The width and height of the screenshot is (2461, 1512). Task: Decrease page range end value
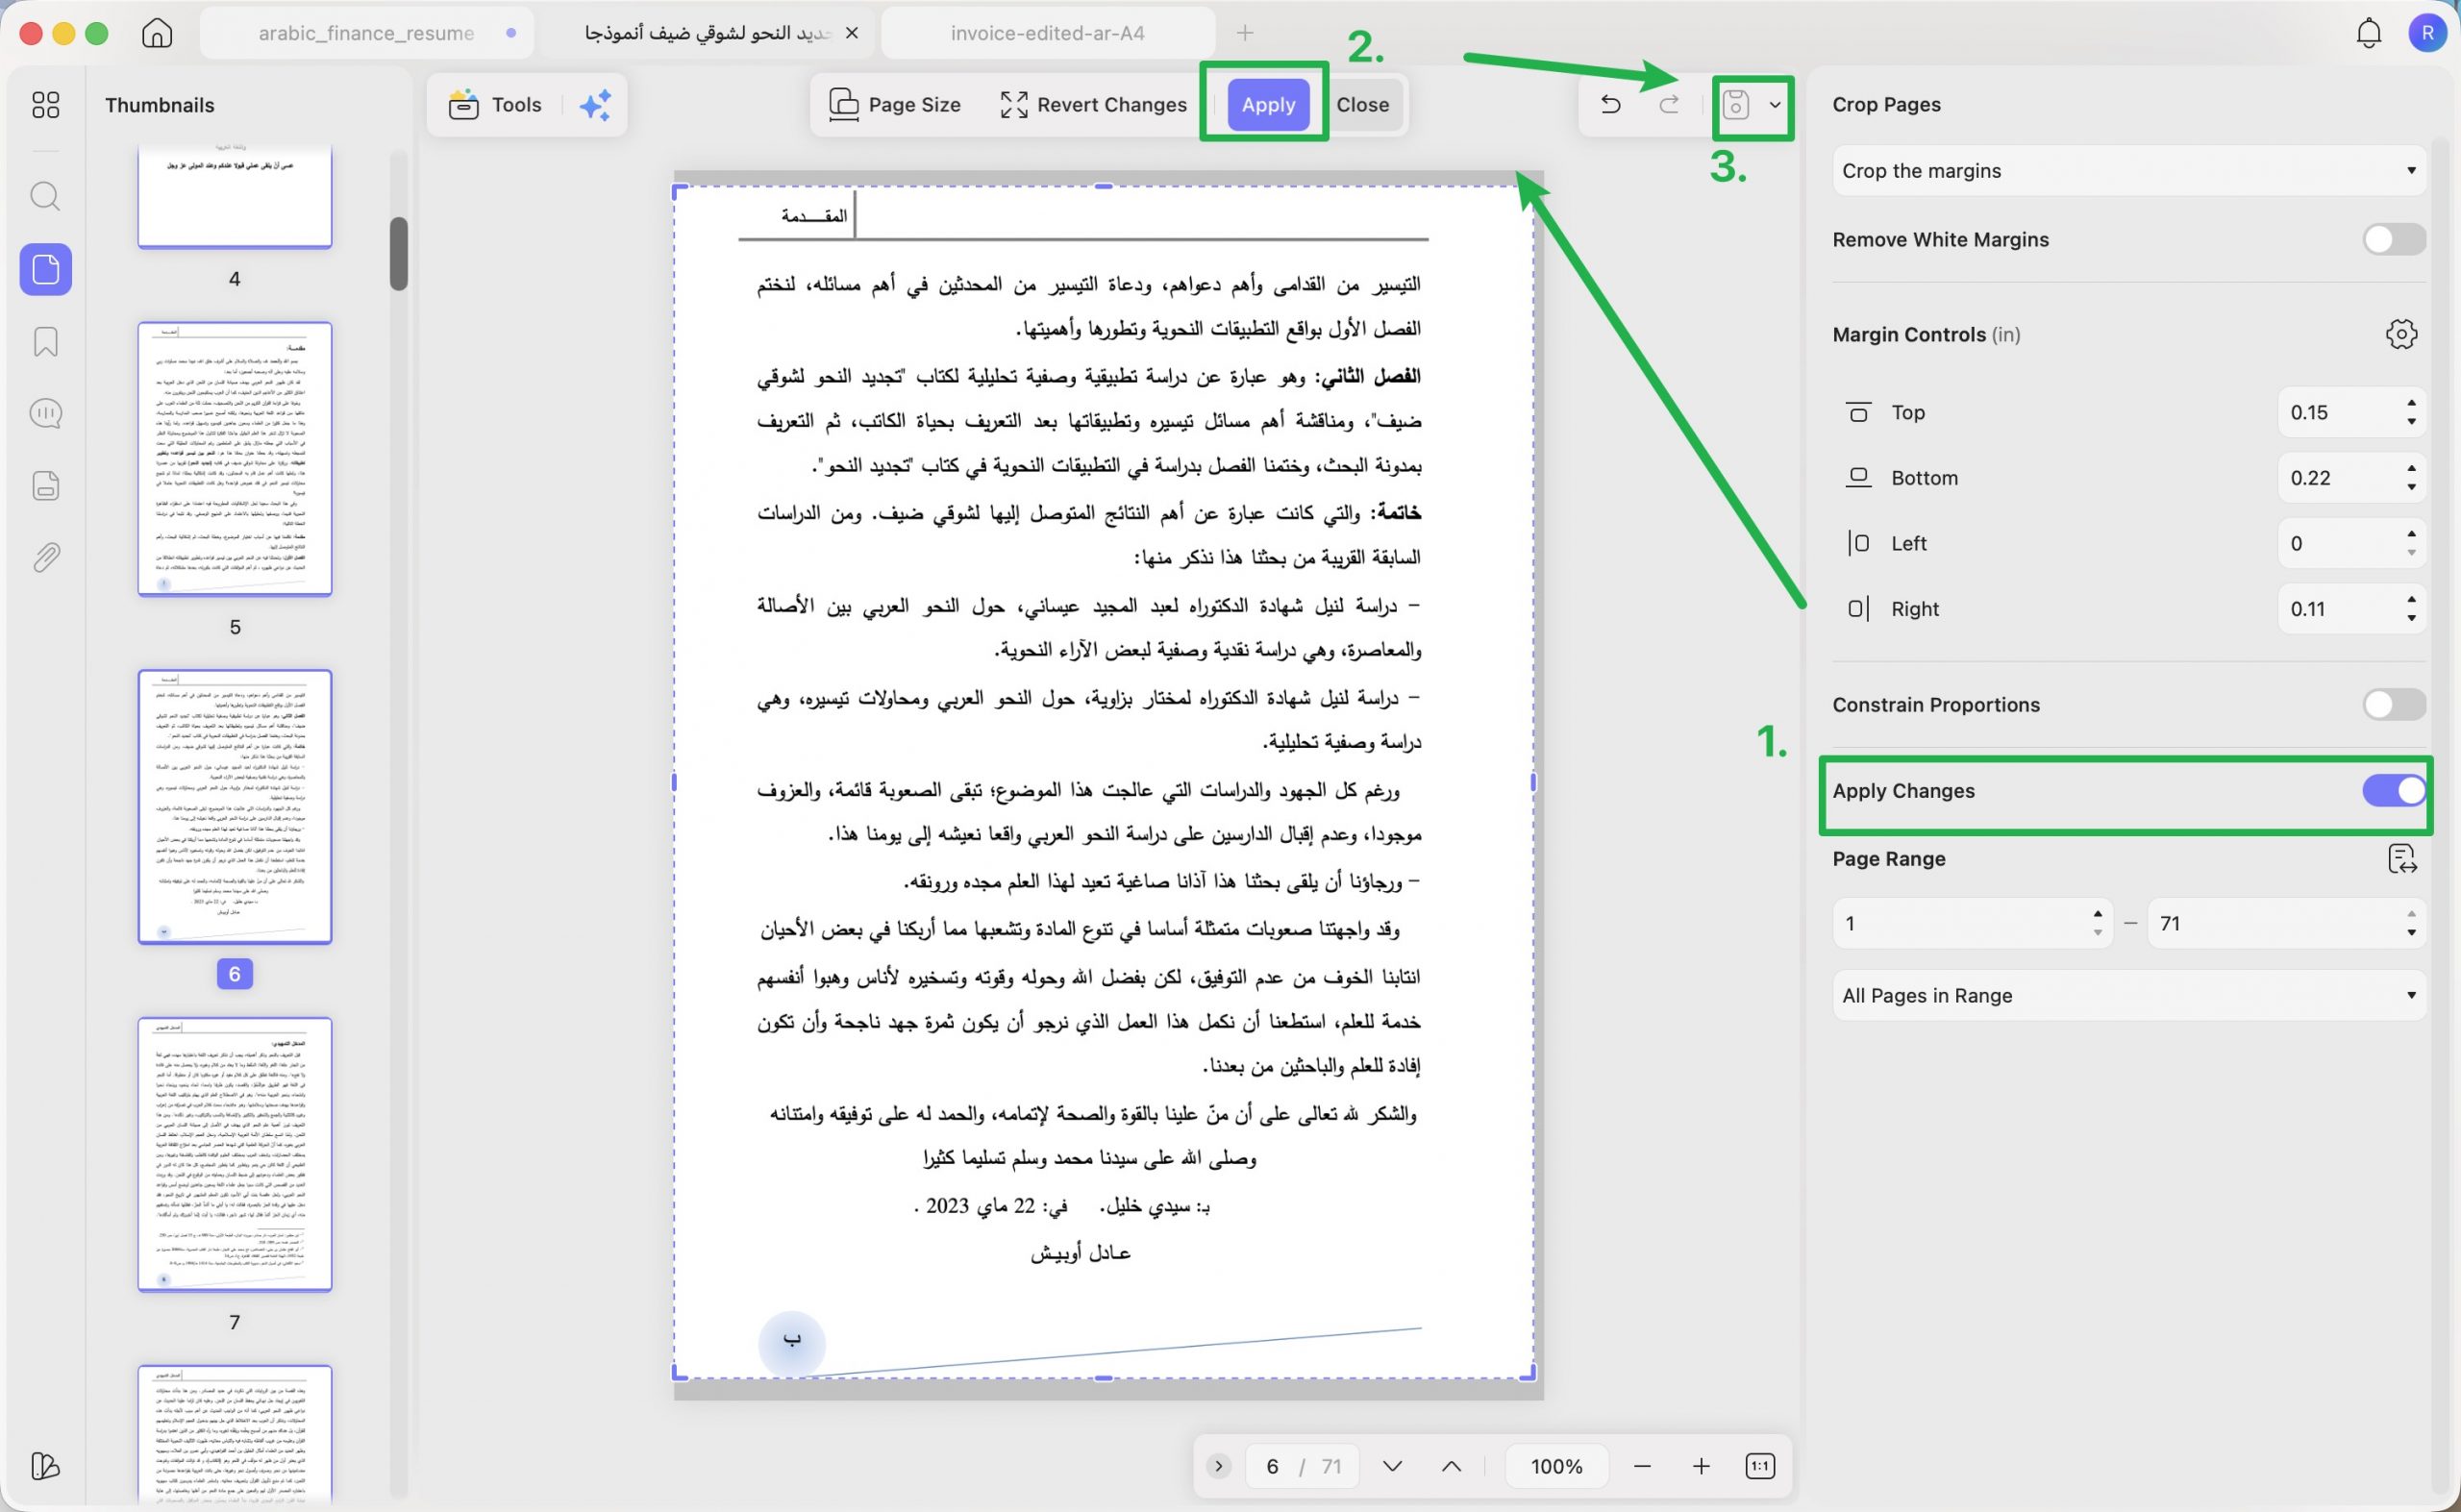coord(2412,933)
